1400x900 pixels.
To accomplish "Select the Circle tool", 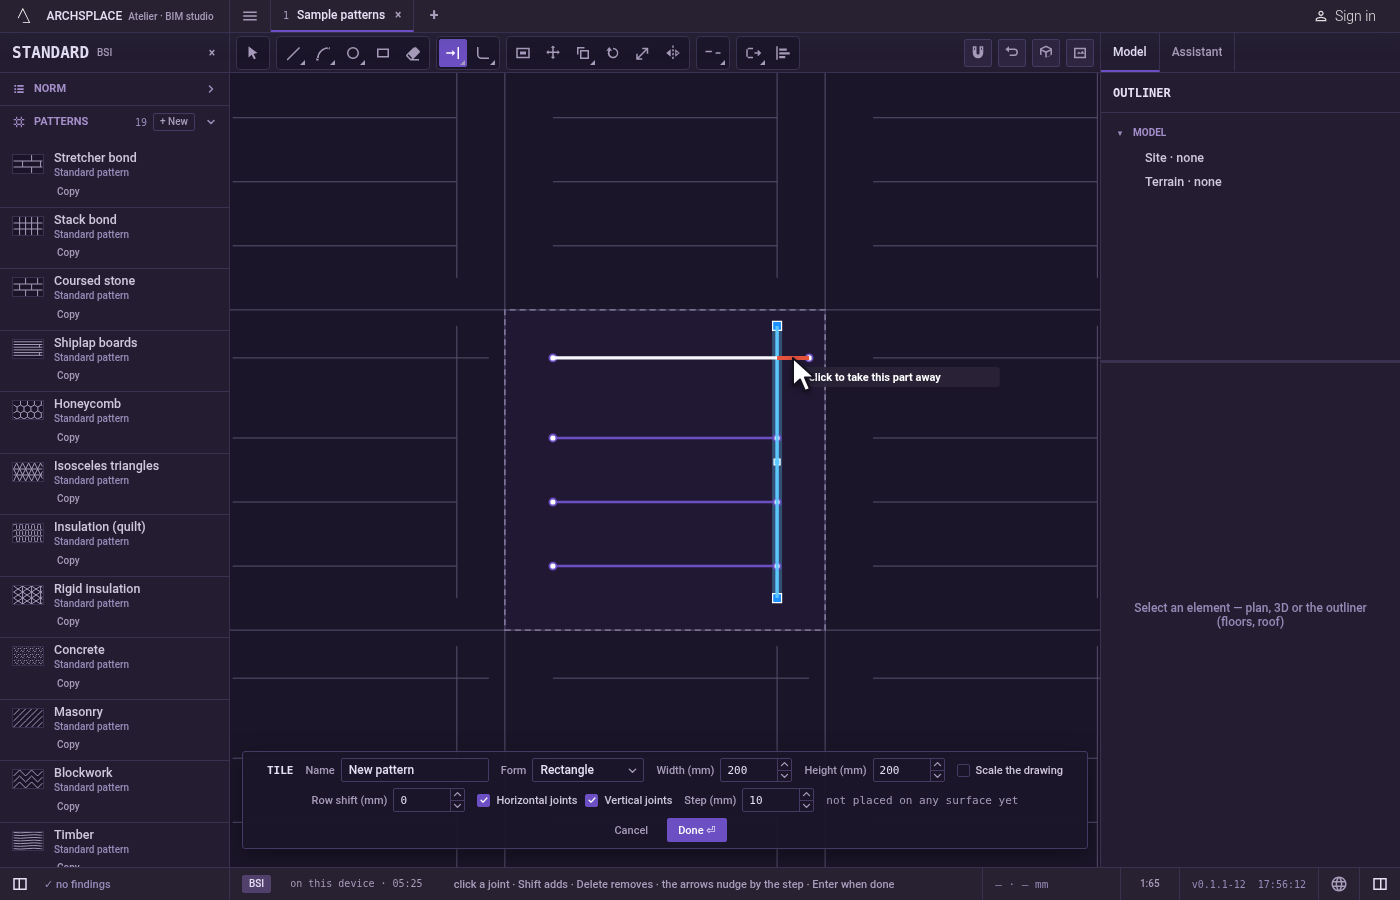I will pyautogui.click(x=353, y=53).
